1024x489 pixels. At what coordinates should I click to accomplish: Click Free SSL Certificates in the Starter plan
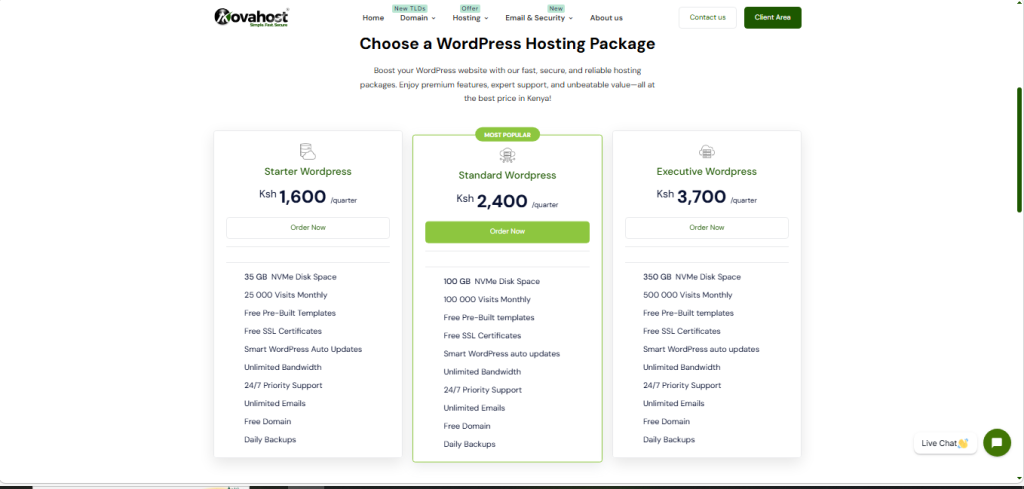pos(283,331)
